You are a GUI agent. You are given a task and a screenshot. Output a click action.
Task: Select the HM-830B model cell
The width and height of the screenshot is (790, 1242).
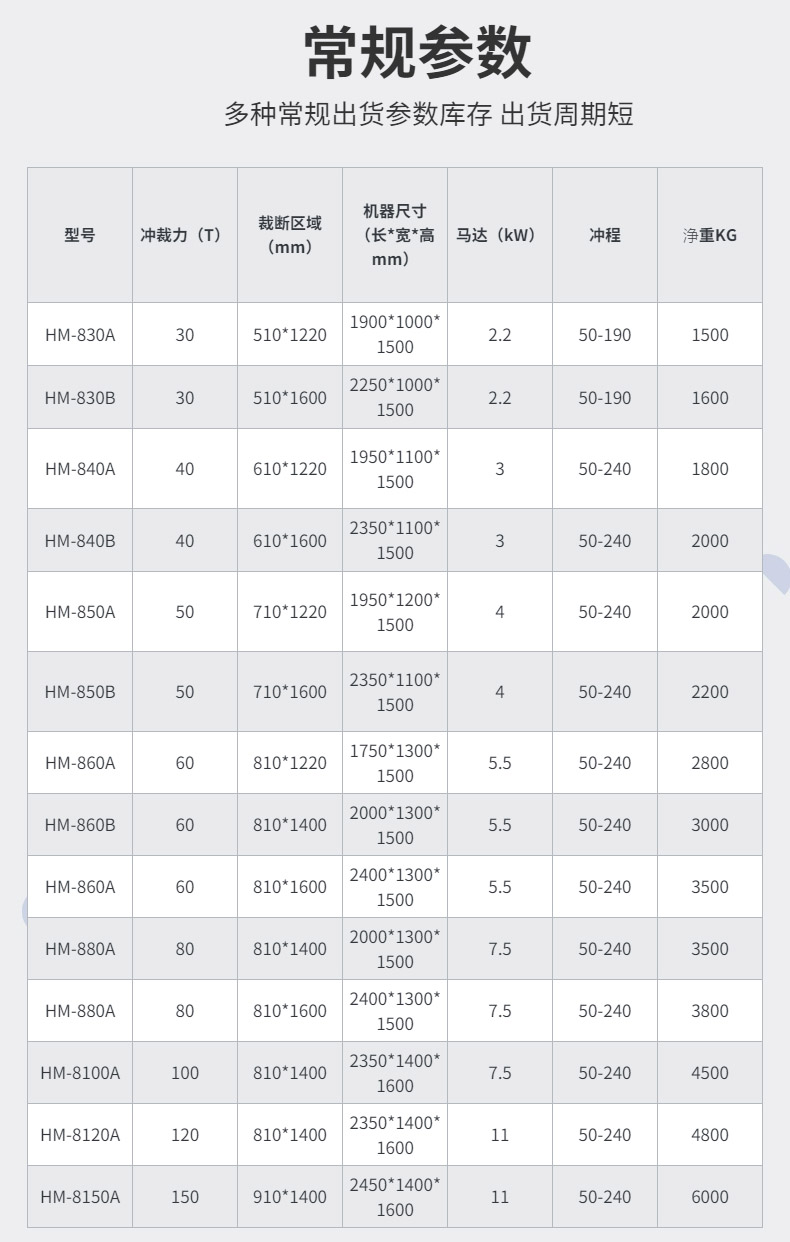[80, 397]
